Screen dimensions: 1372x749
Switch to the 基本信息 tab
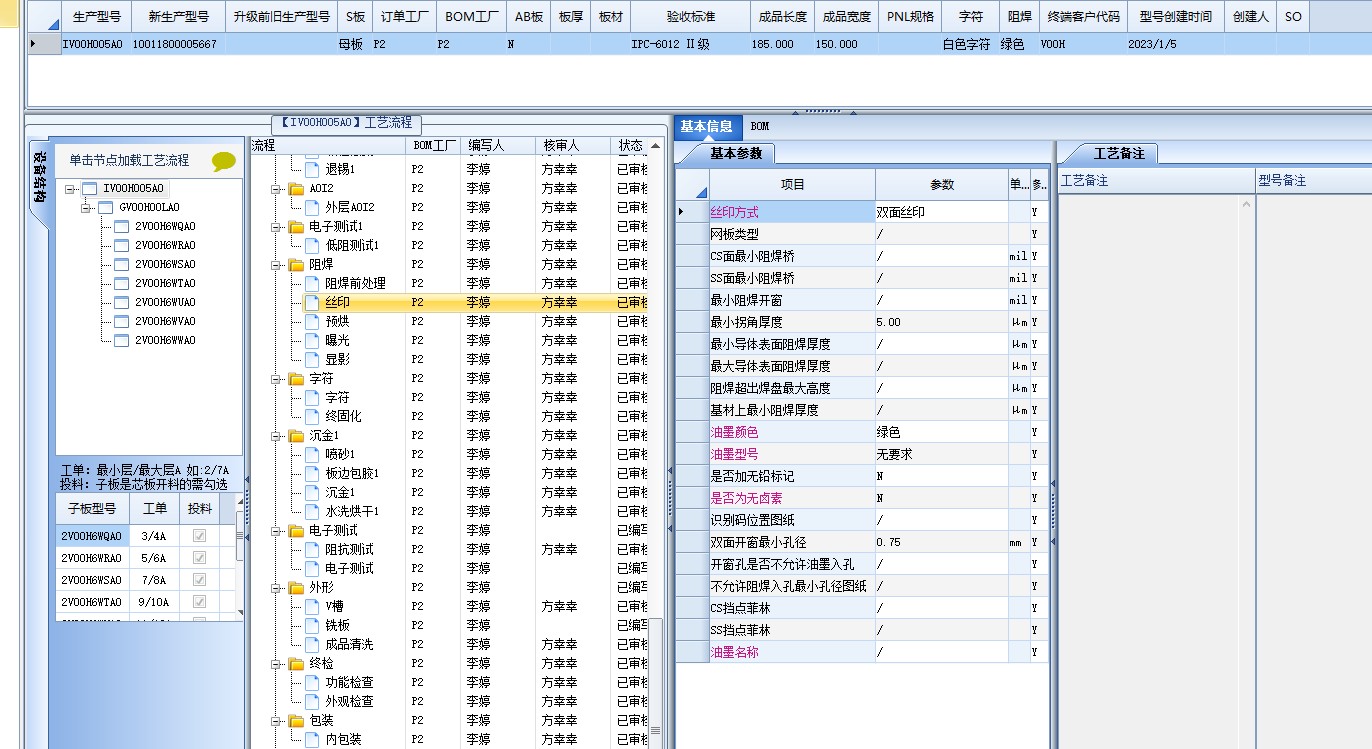pos(707,126)
